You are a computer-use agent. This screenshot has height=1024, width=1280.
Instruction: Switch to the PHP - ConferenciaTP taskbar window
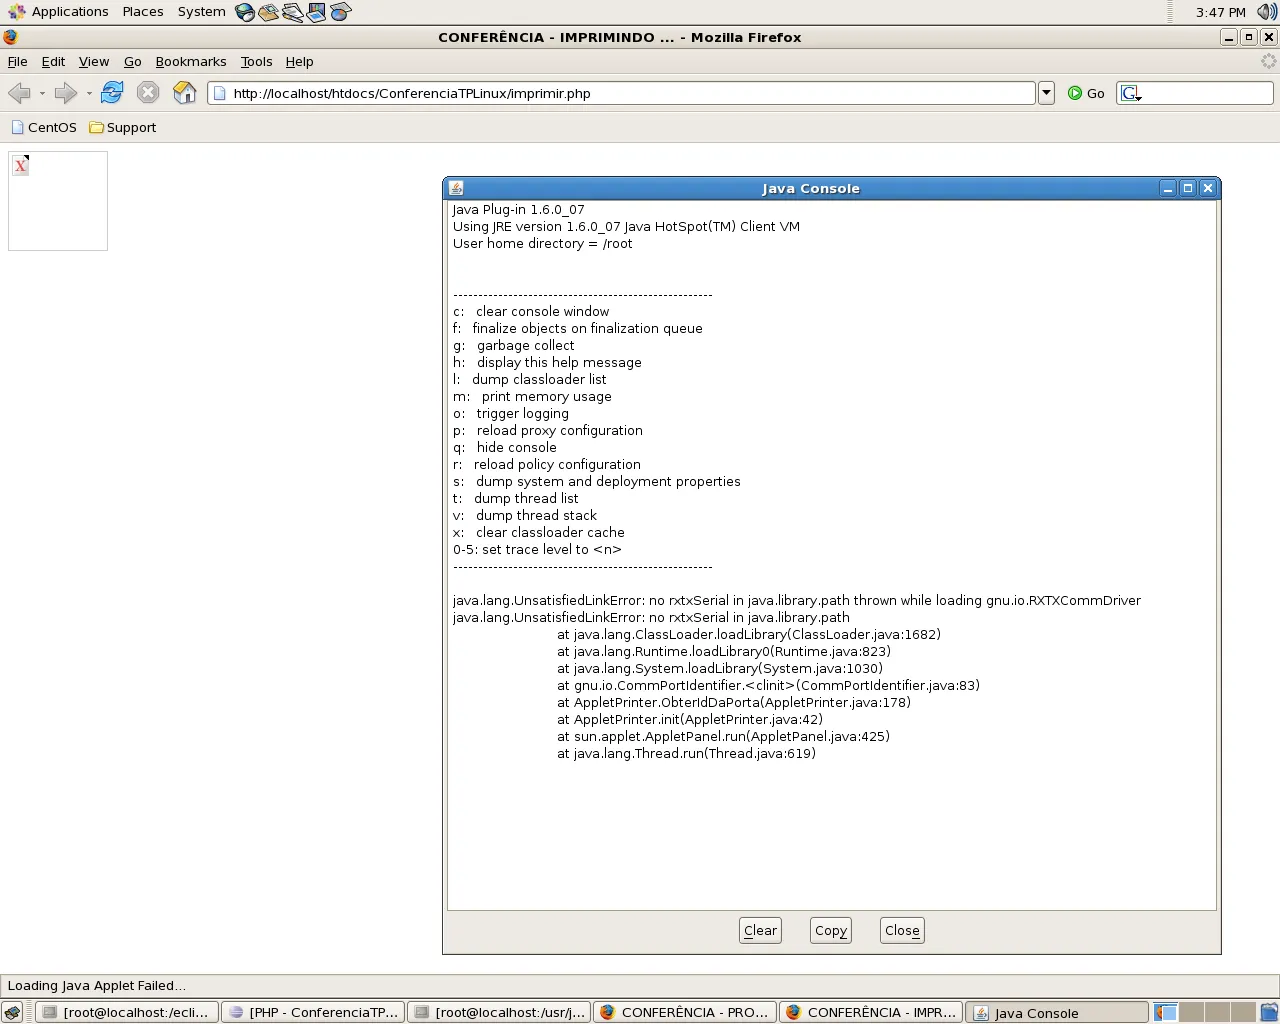(x=313, y=1012)
